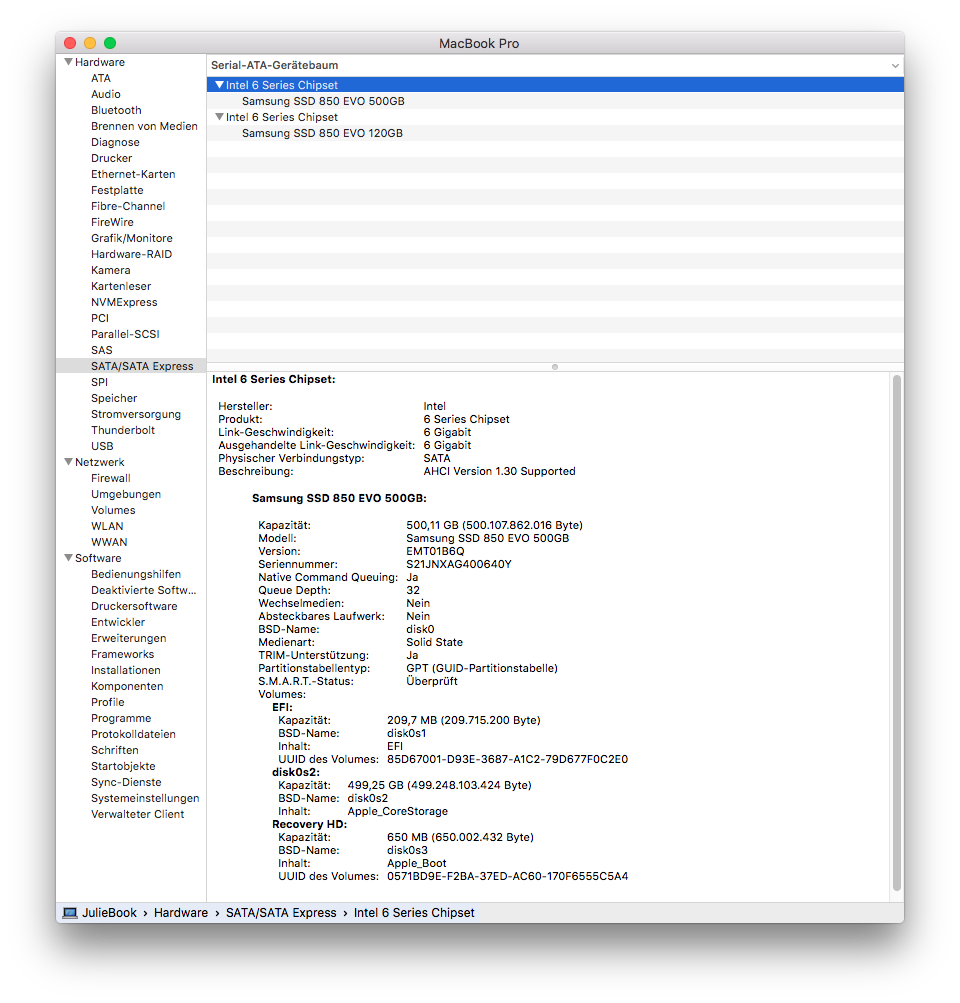The width and height of the screenshot is (960, 1003).
Task: Select Startobjekte entry
Action: click(x=123, y=766)
